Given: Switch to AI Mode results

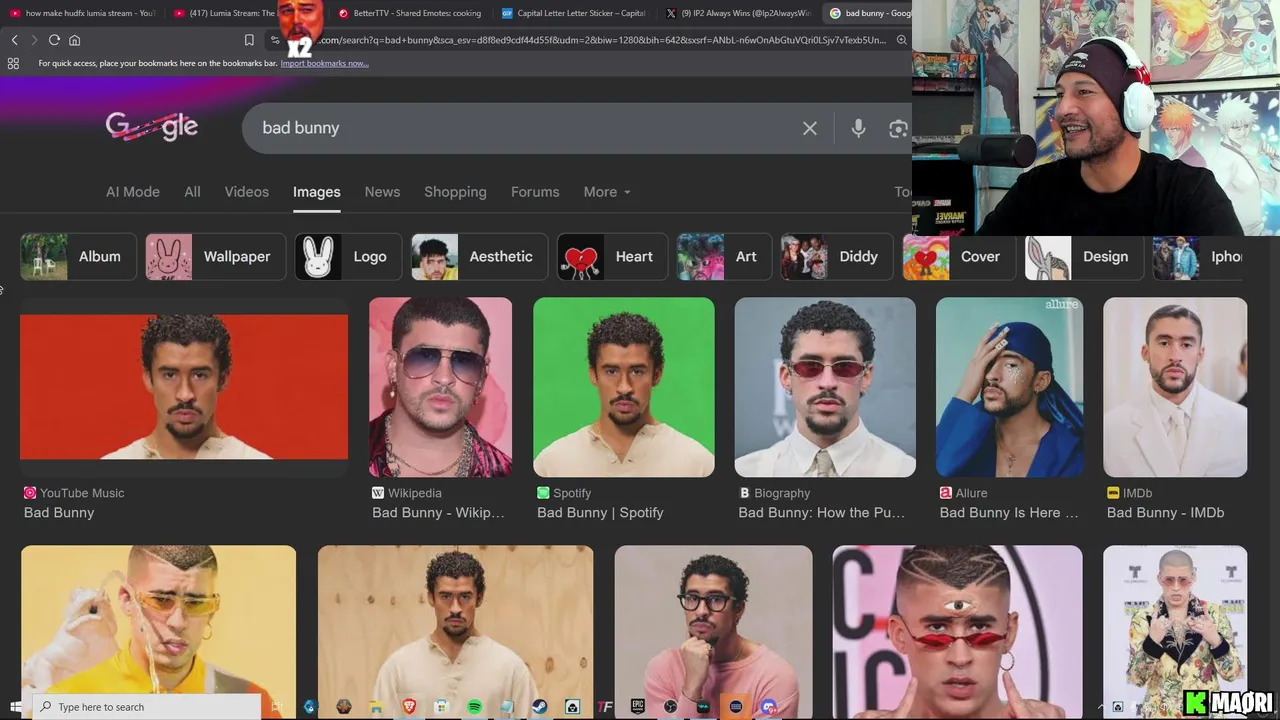Looking at the screenshot, I should [x=133, y=192].
